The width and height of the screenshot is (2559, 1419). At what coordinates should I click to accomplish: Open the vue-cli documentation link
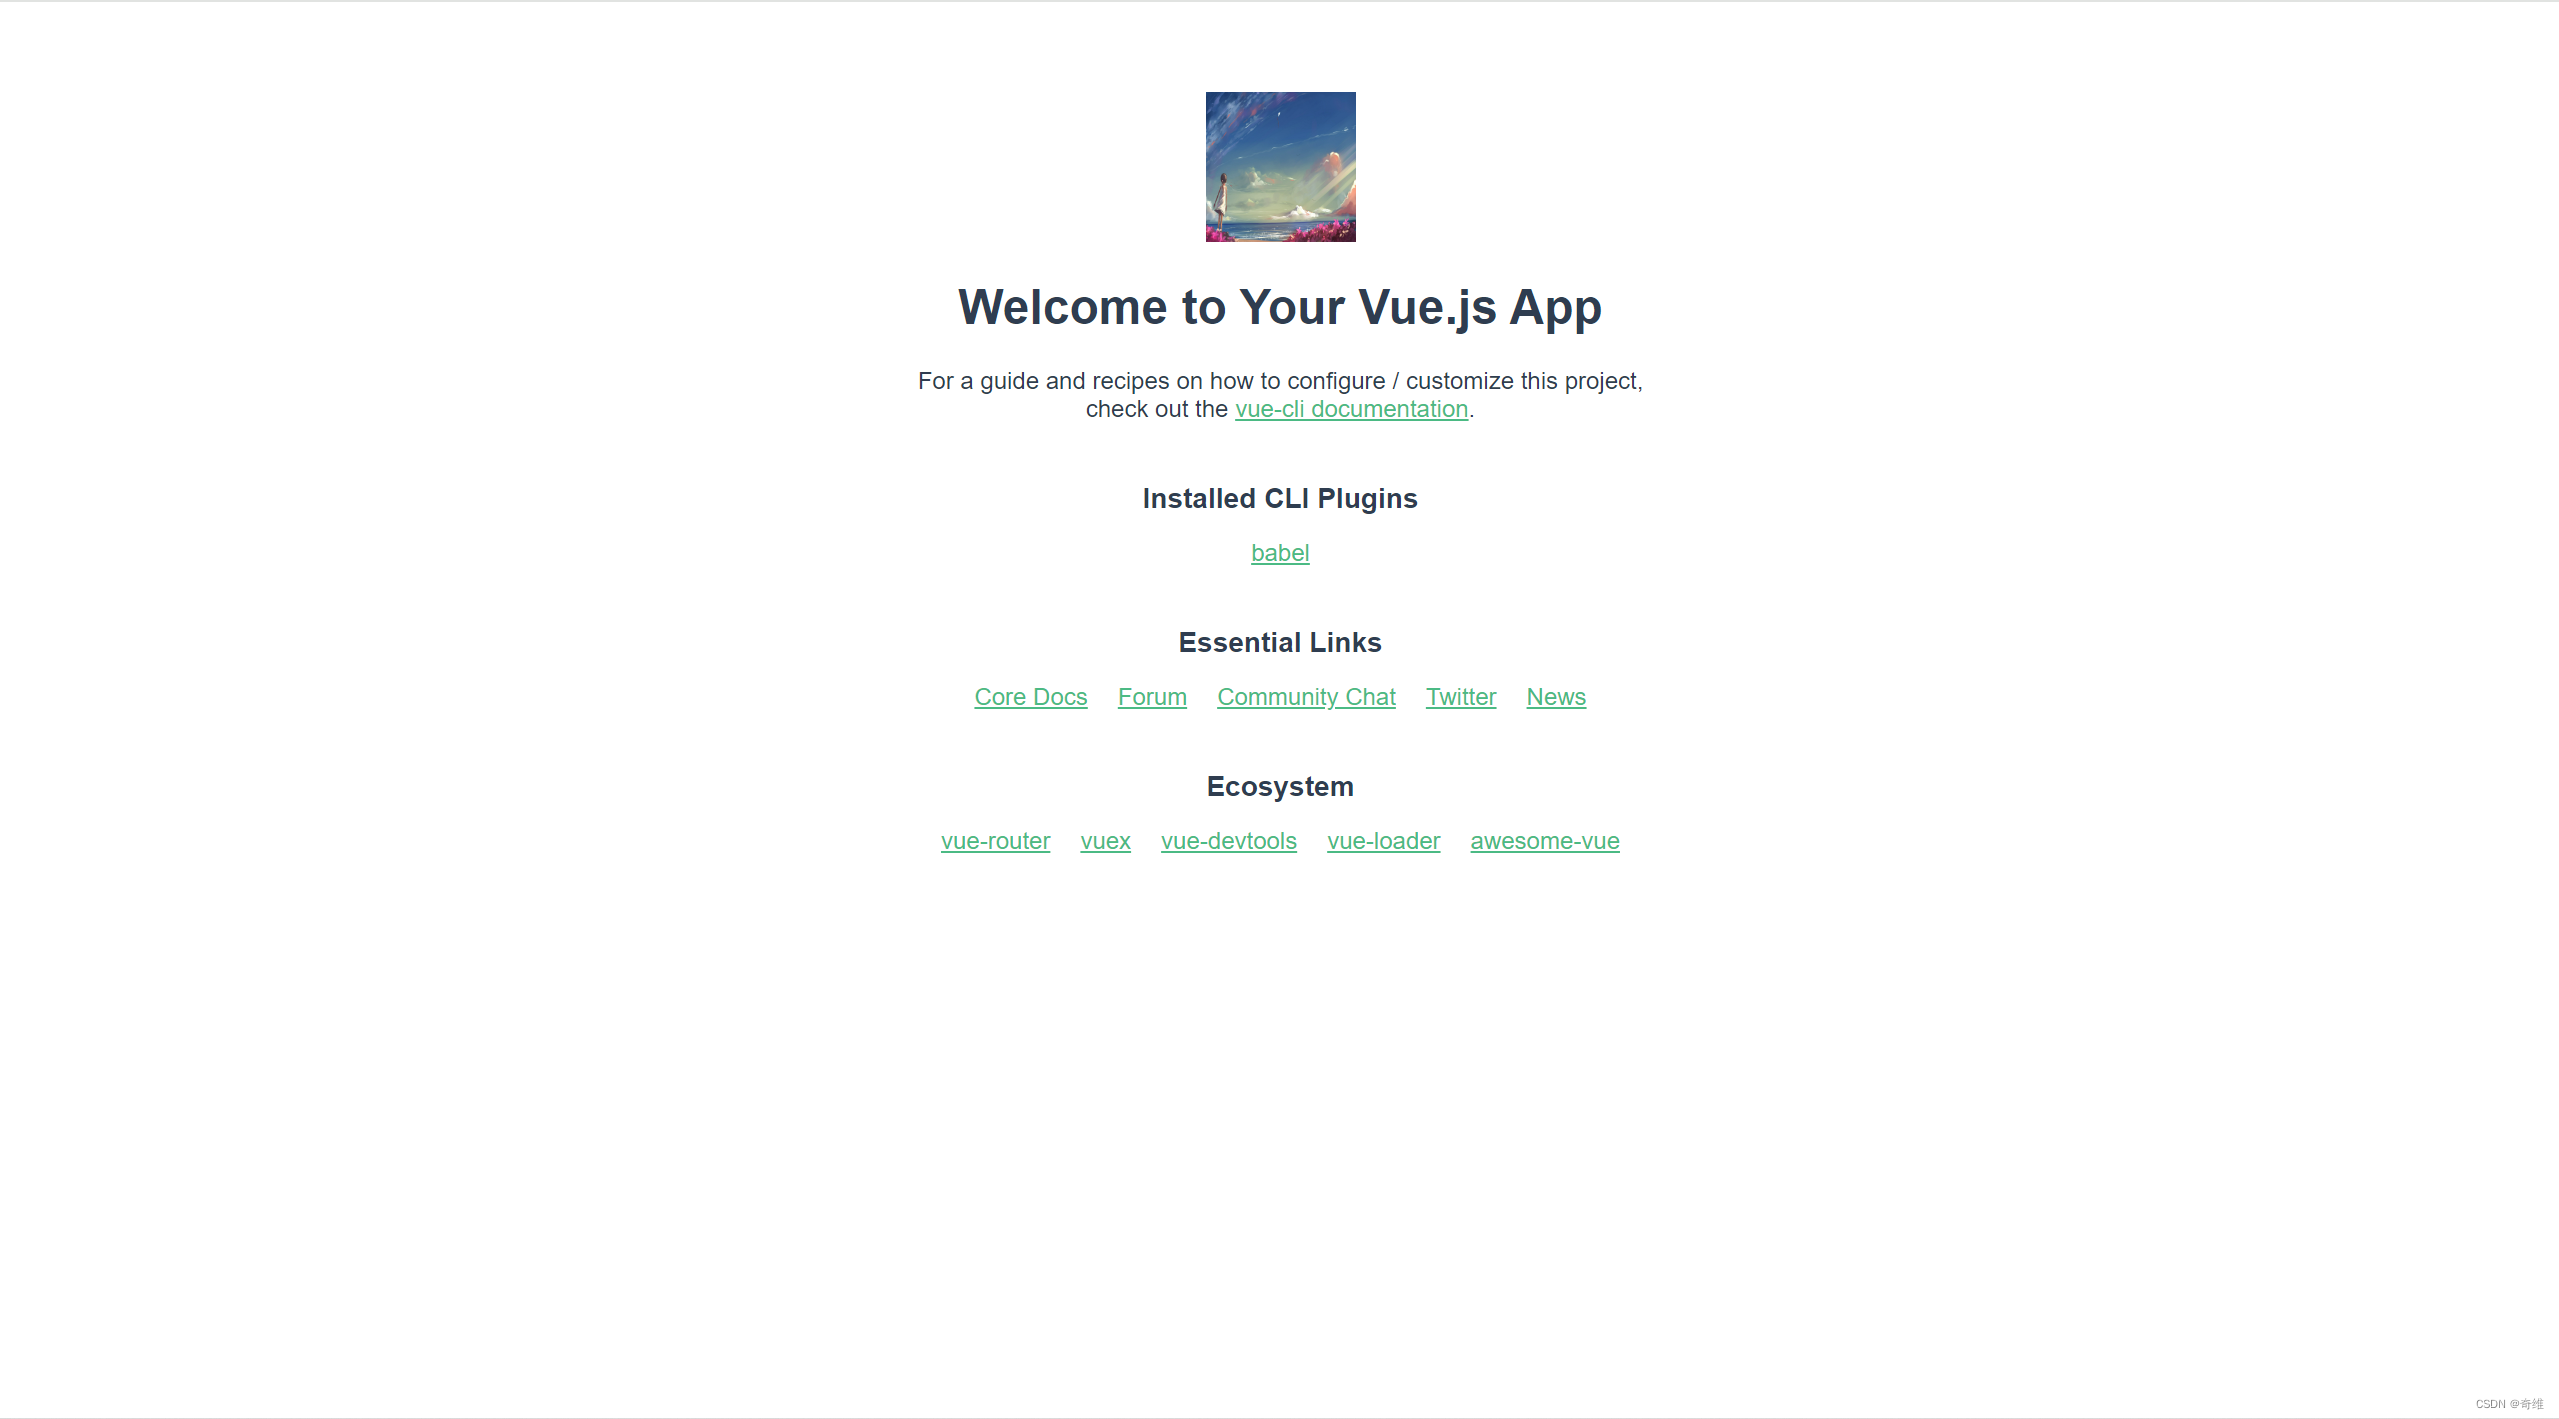click(1352, 409)
